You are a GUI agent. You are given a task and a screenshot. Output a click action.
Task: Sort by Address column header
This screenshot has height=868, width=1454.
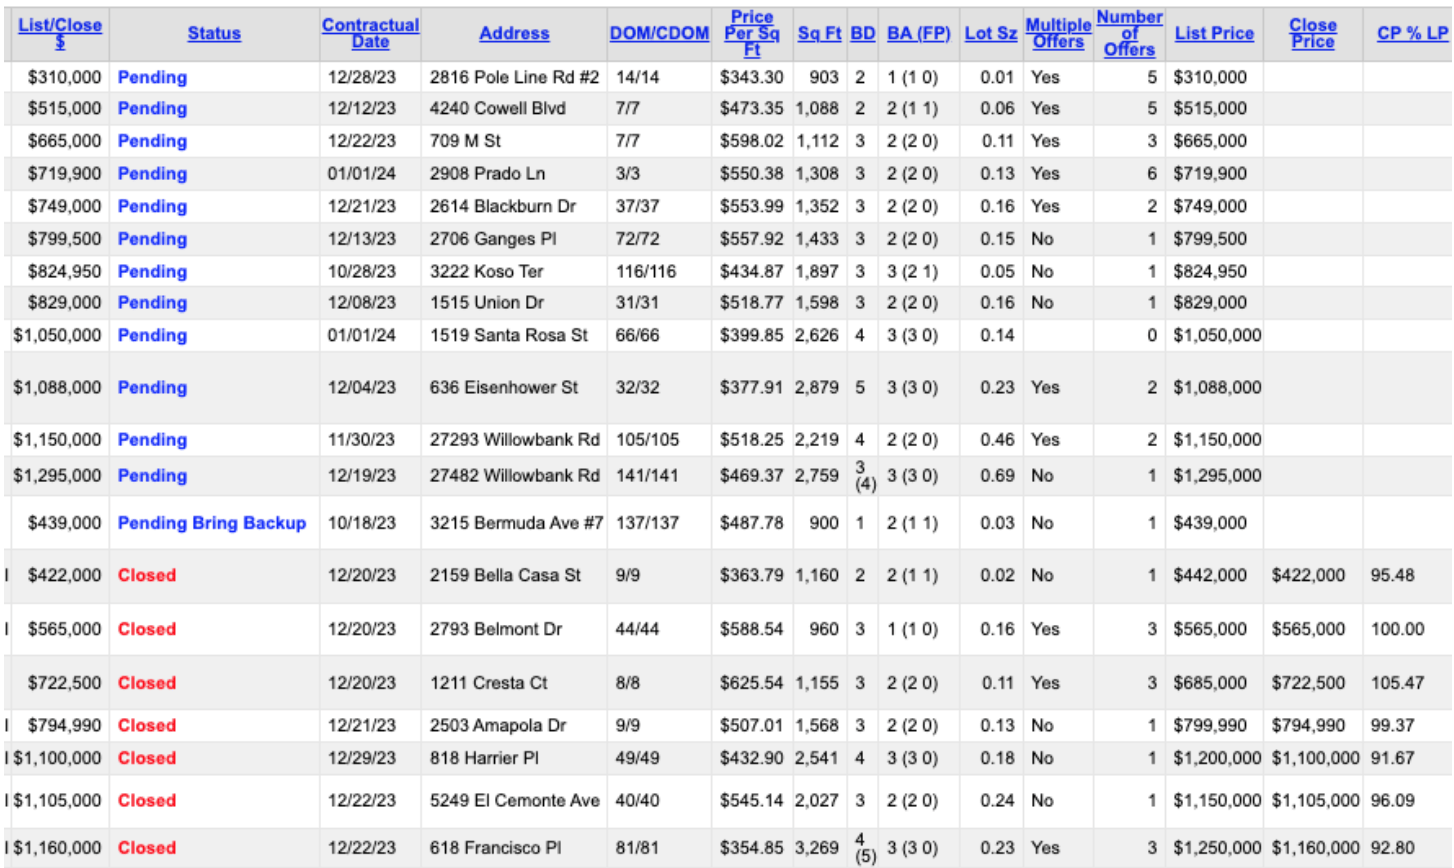(x=514, y=33)
